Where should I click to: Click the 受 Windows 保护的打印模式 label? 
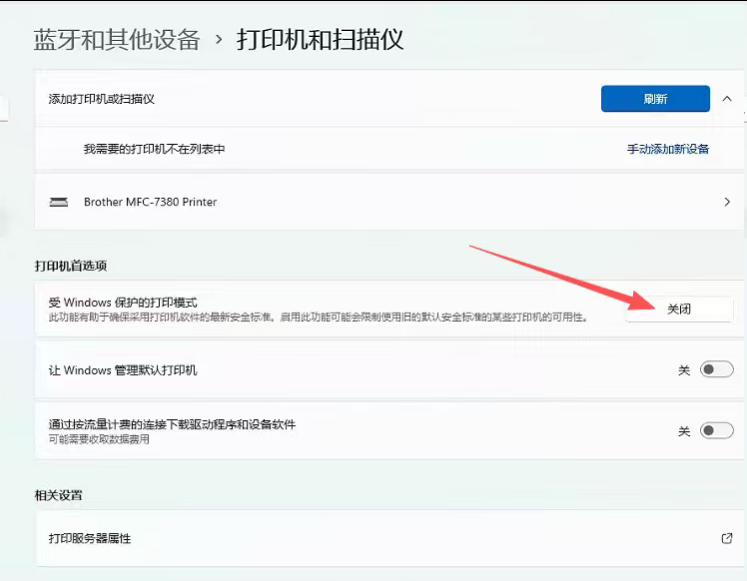pos(123,302)
